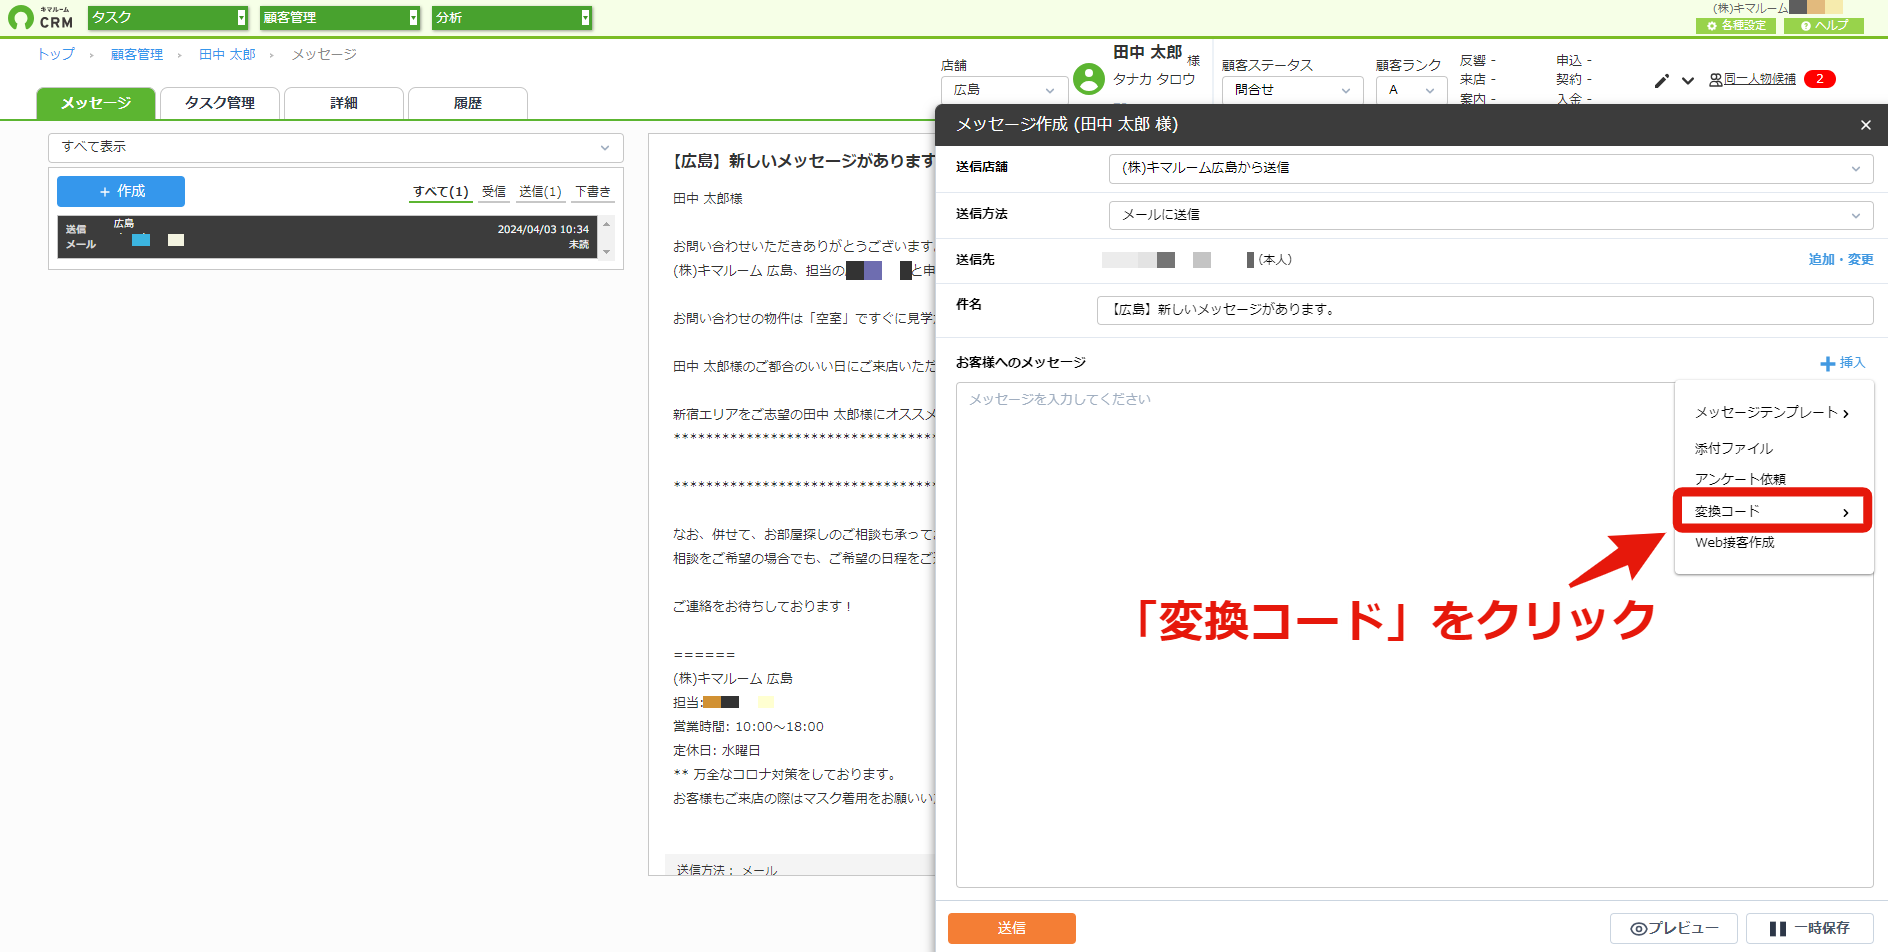Click the green customer avatar icon
1888x952 pixels.
click(1088, 79)
